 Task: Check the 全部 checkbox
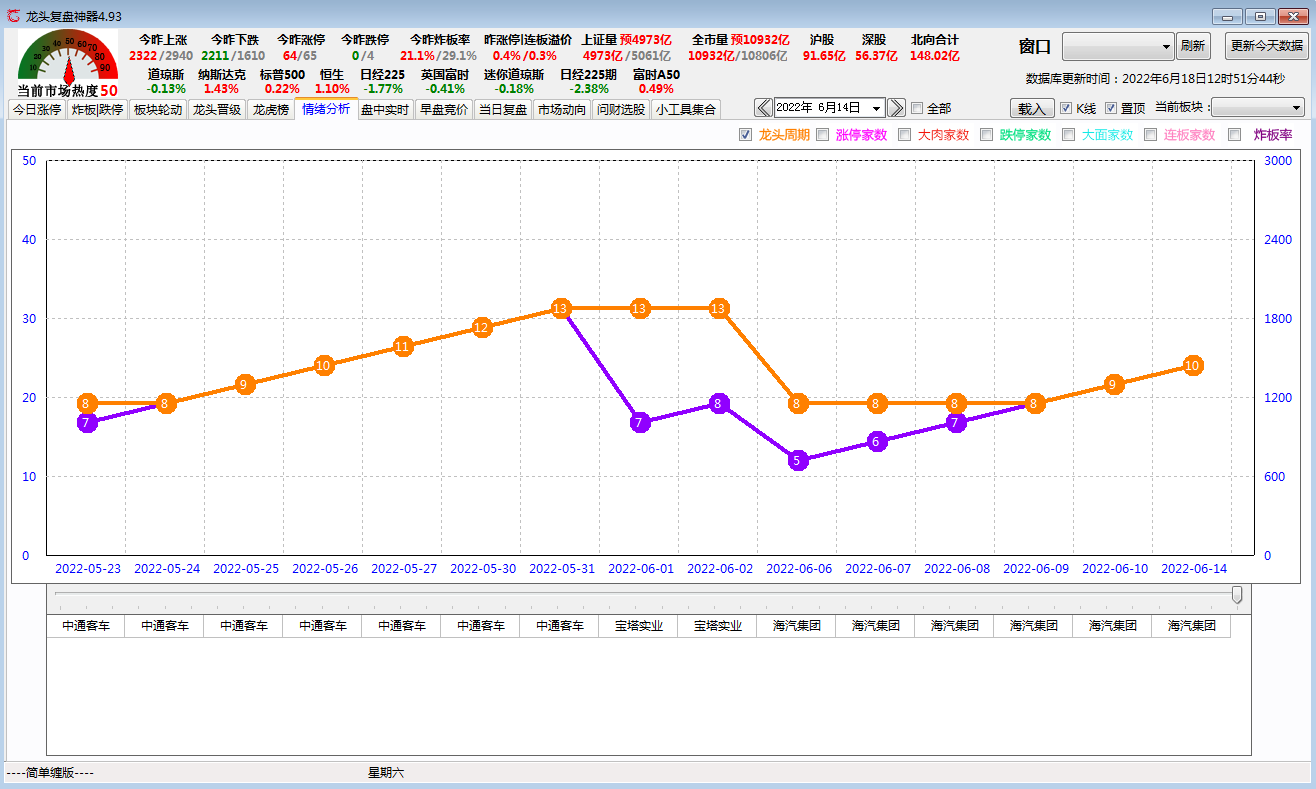tap(917, 108)
